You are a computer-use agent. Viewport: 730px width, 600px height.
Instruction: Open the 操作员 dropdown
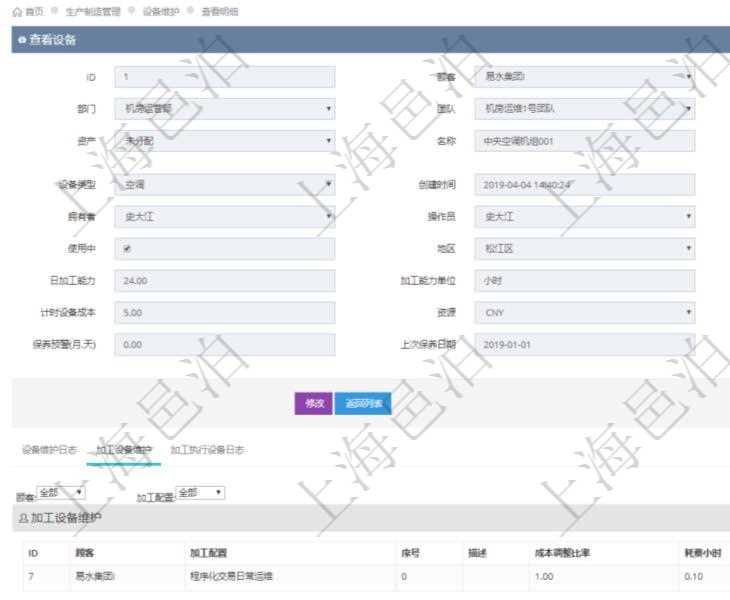point(584,216)
